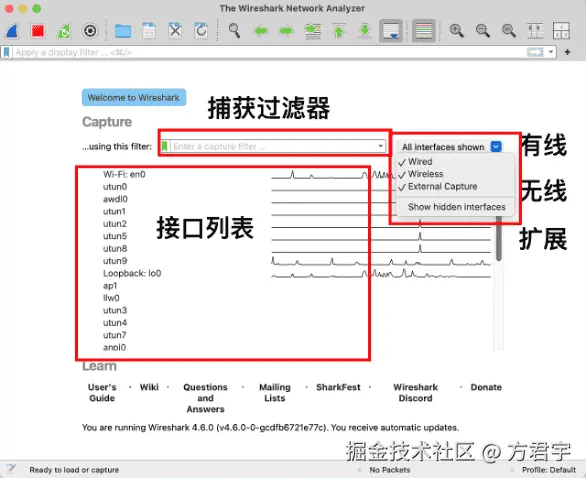
Task: Toggle packet colorization rules
Action: (424, 31)
